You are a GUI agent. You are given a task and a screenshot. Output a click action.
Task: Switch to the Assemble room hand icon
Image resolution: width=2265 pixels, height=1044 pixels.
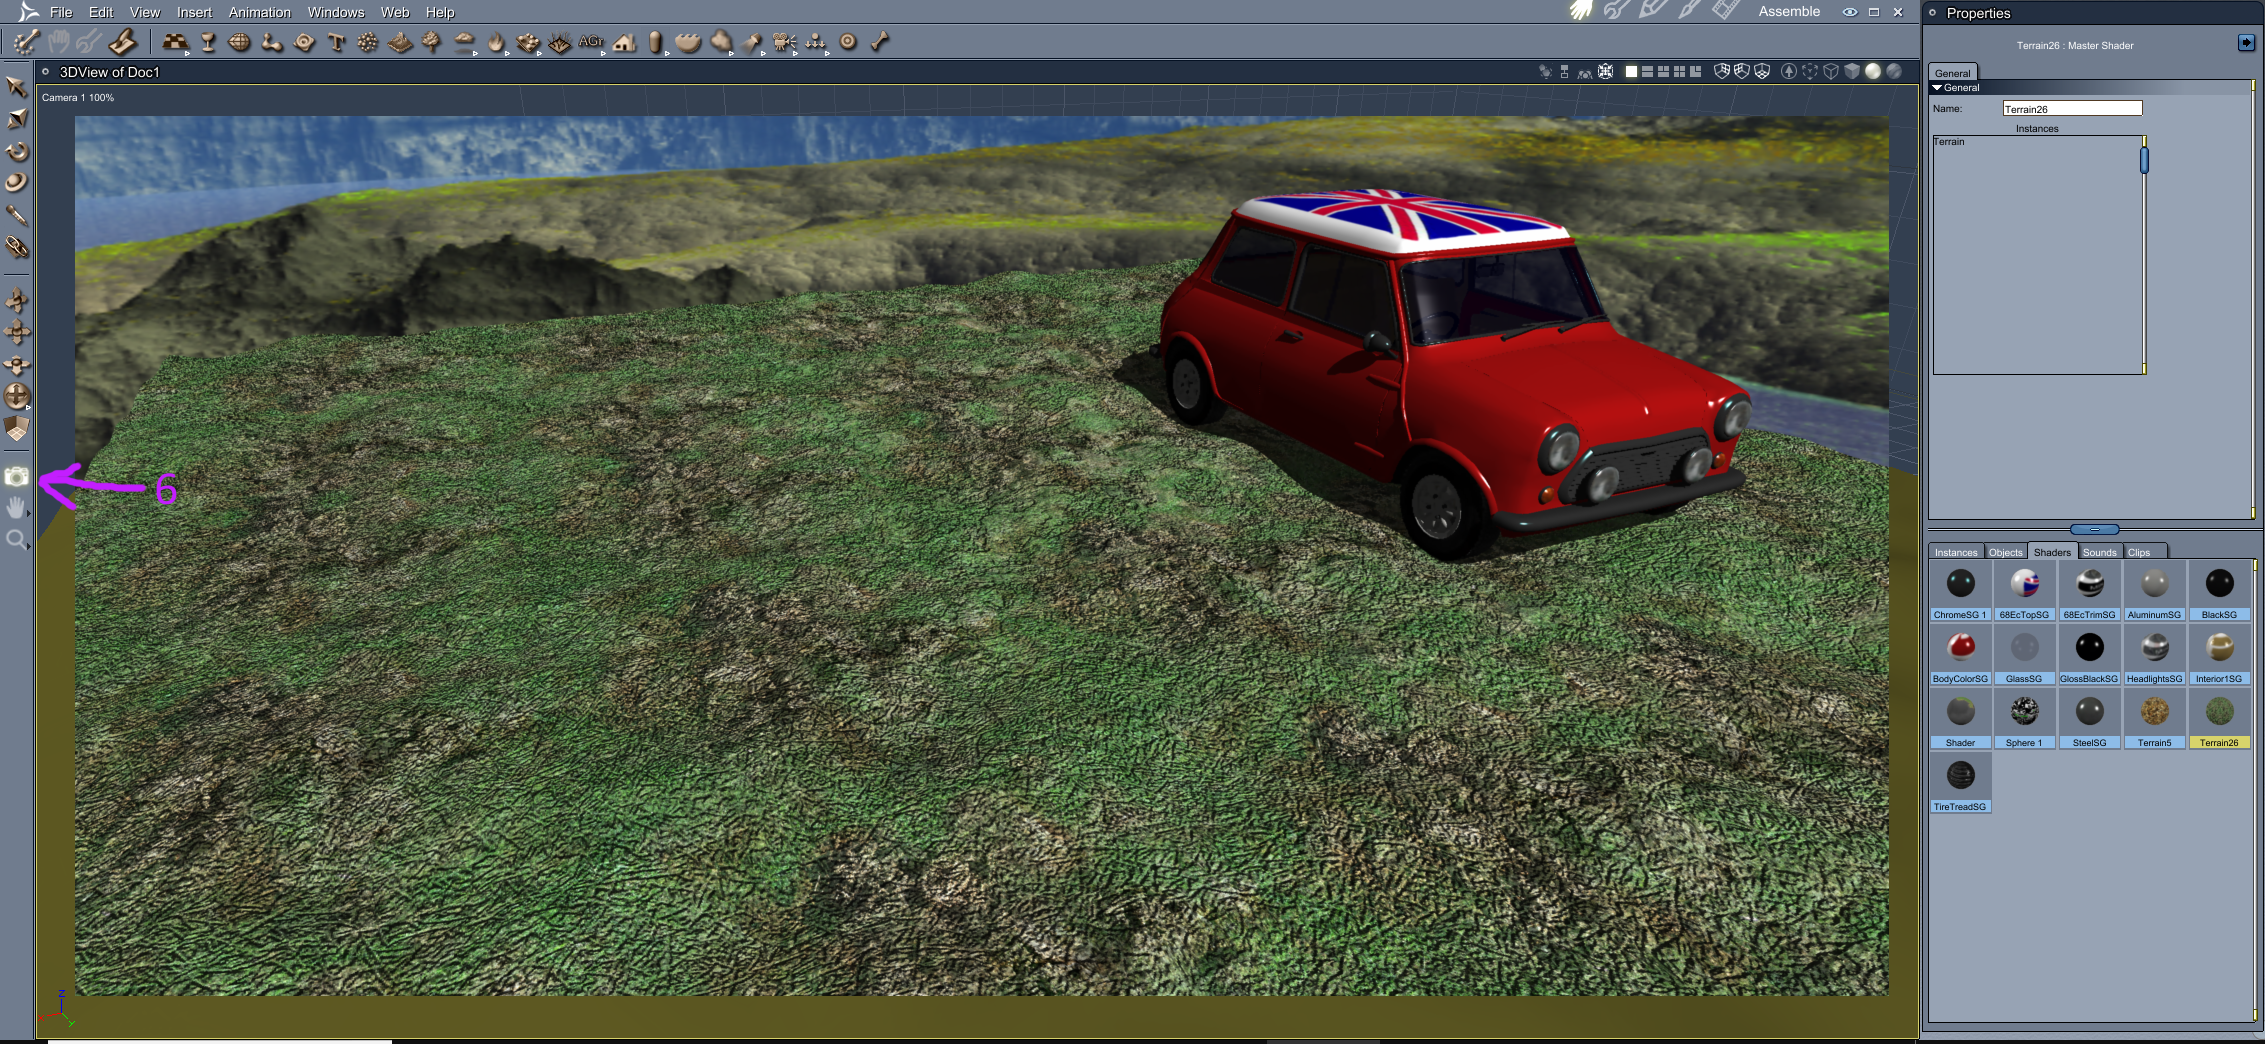(x=1580, y=11)
